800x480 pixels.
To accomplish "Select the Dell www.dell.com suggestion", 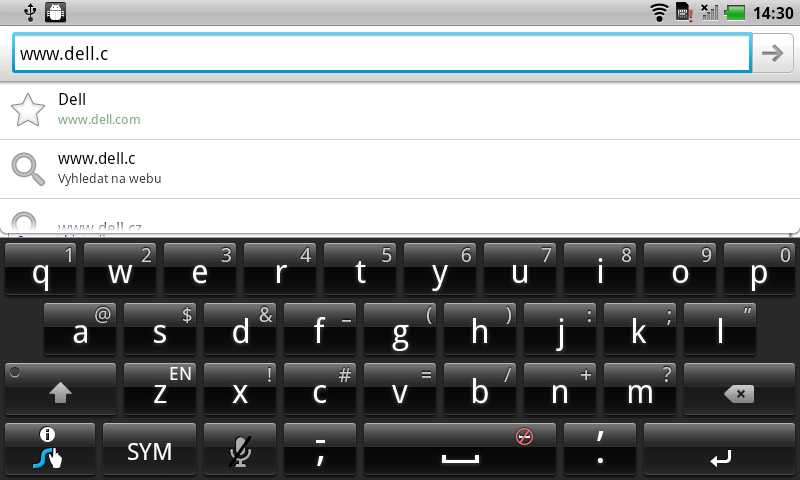I will (400, 110).
